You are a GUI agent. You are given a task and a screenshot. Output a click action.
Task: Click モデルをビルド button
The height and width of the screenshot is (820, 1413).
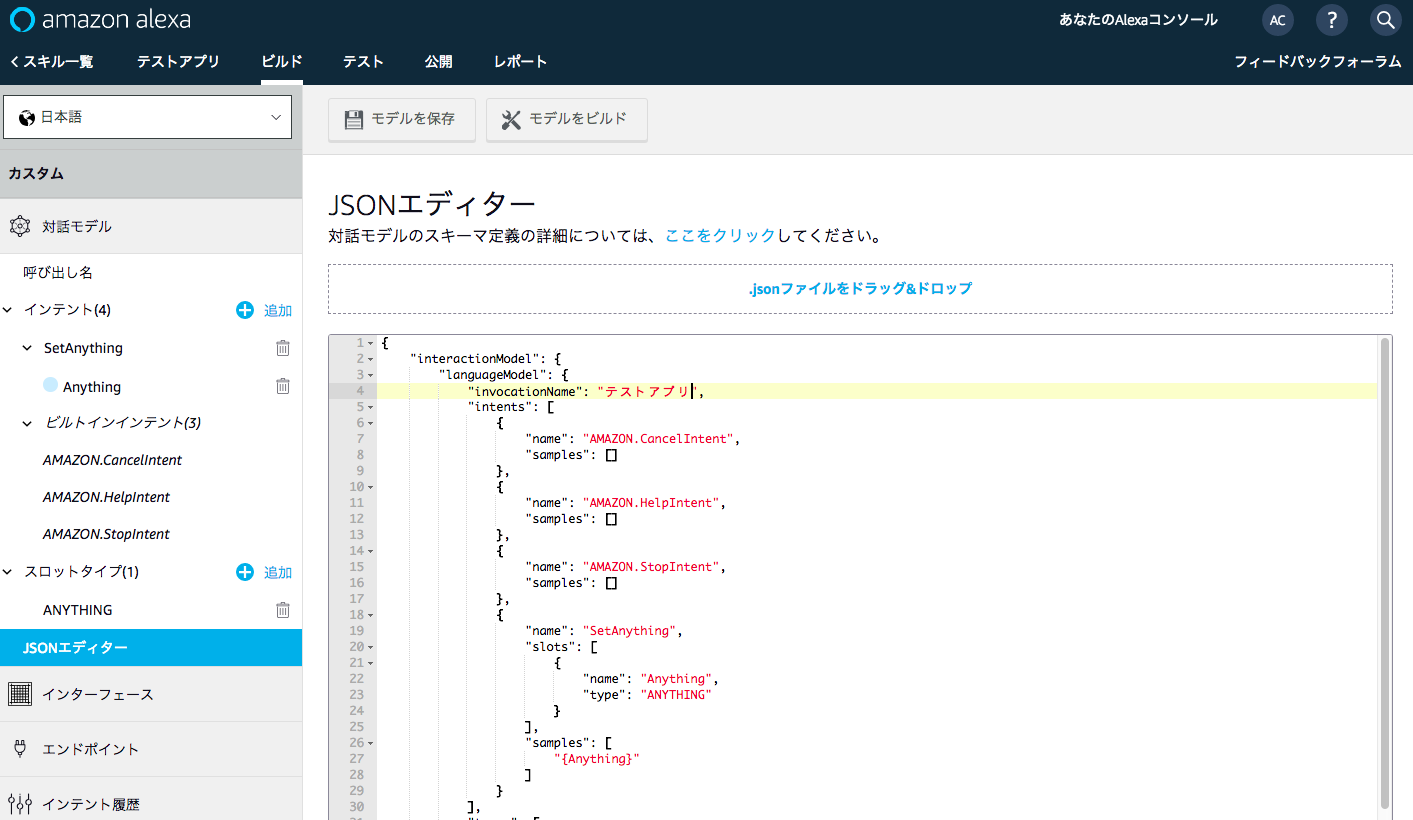click(x=566, y=119)
